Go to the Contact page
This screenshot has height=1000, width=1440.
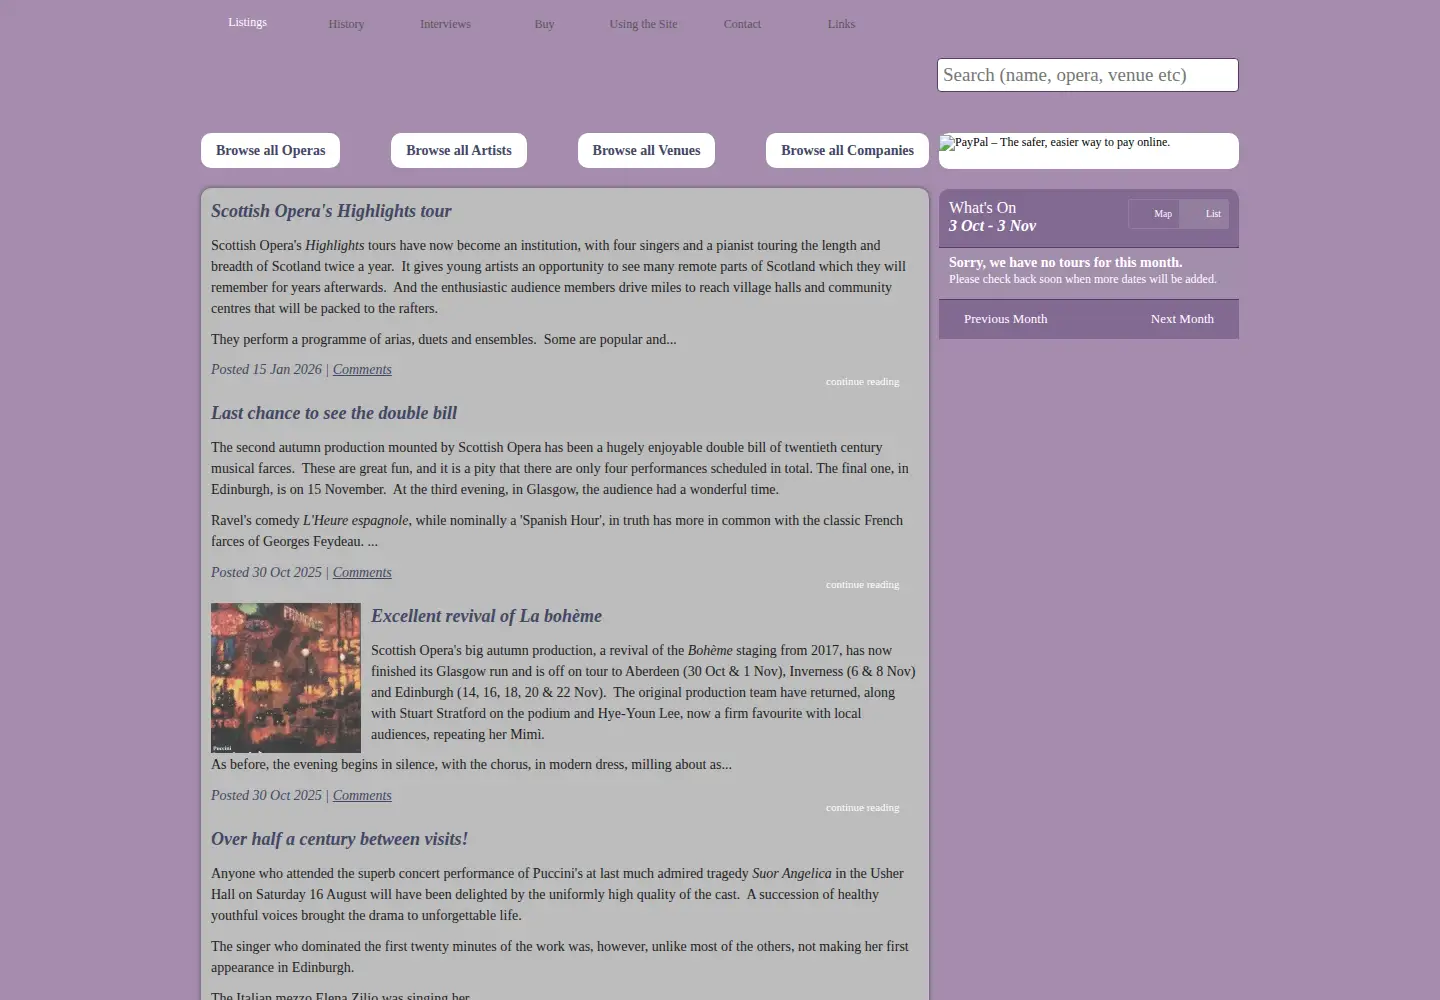[742, 24]
